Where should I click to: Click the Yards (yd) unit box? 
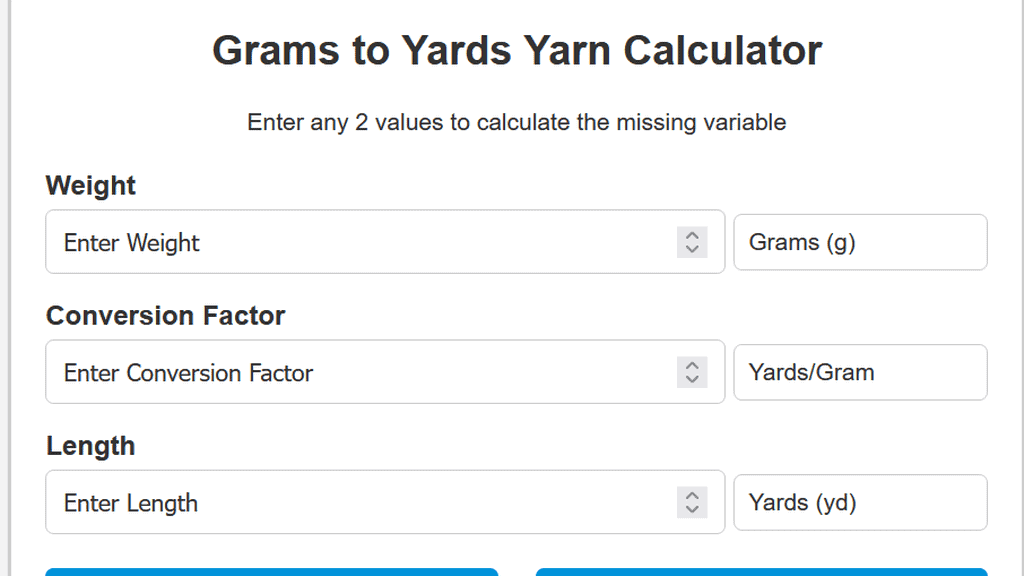pos(860,502)
